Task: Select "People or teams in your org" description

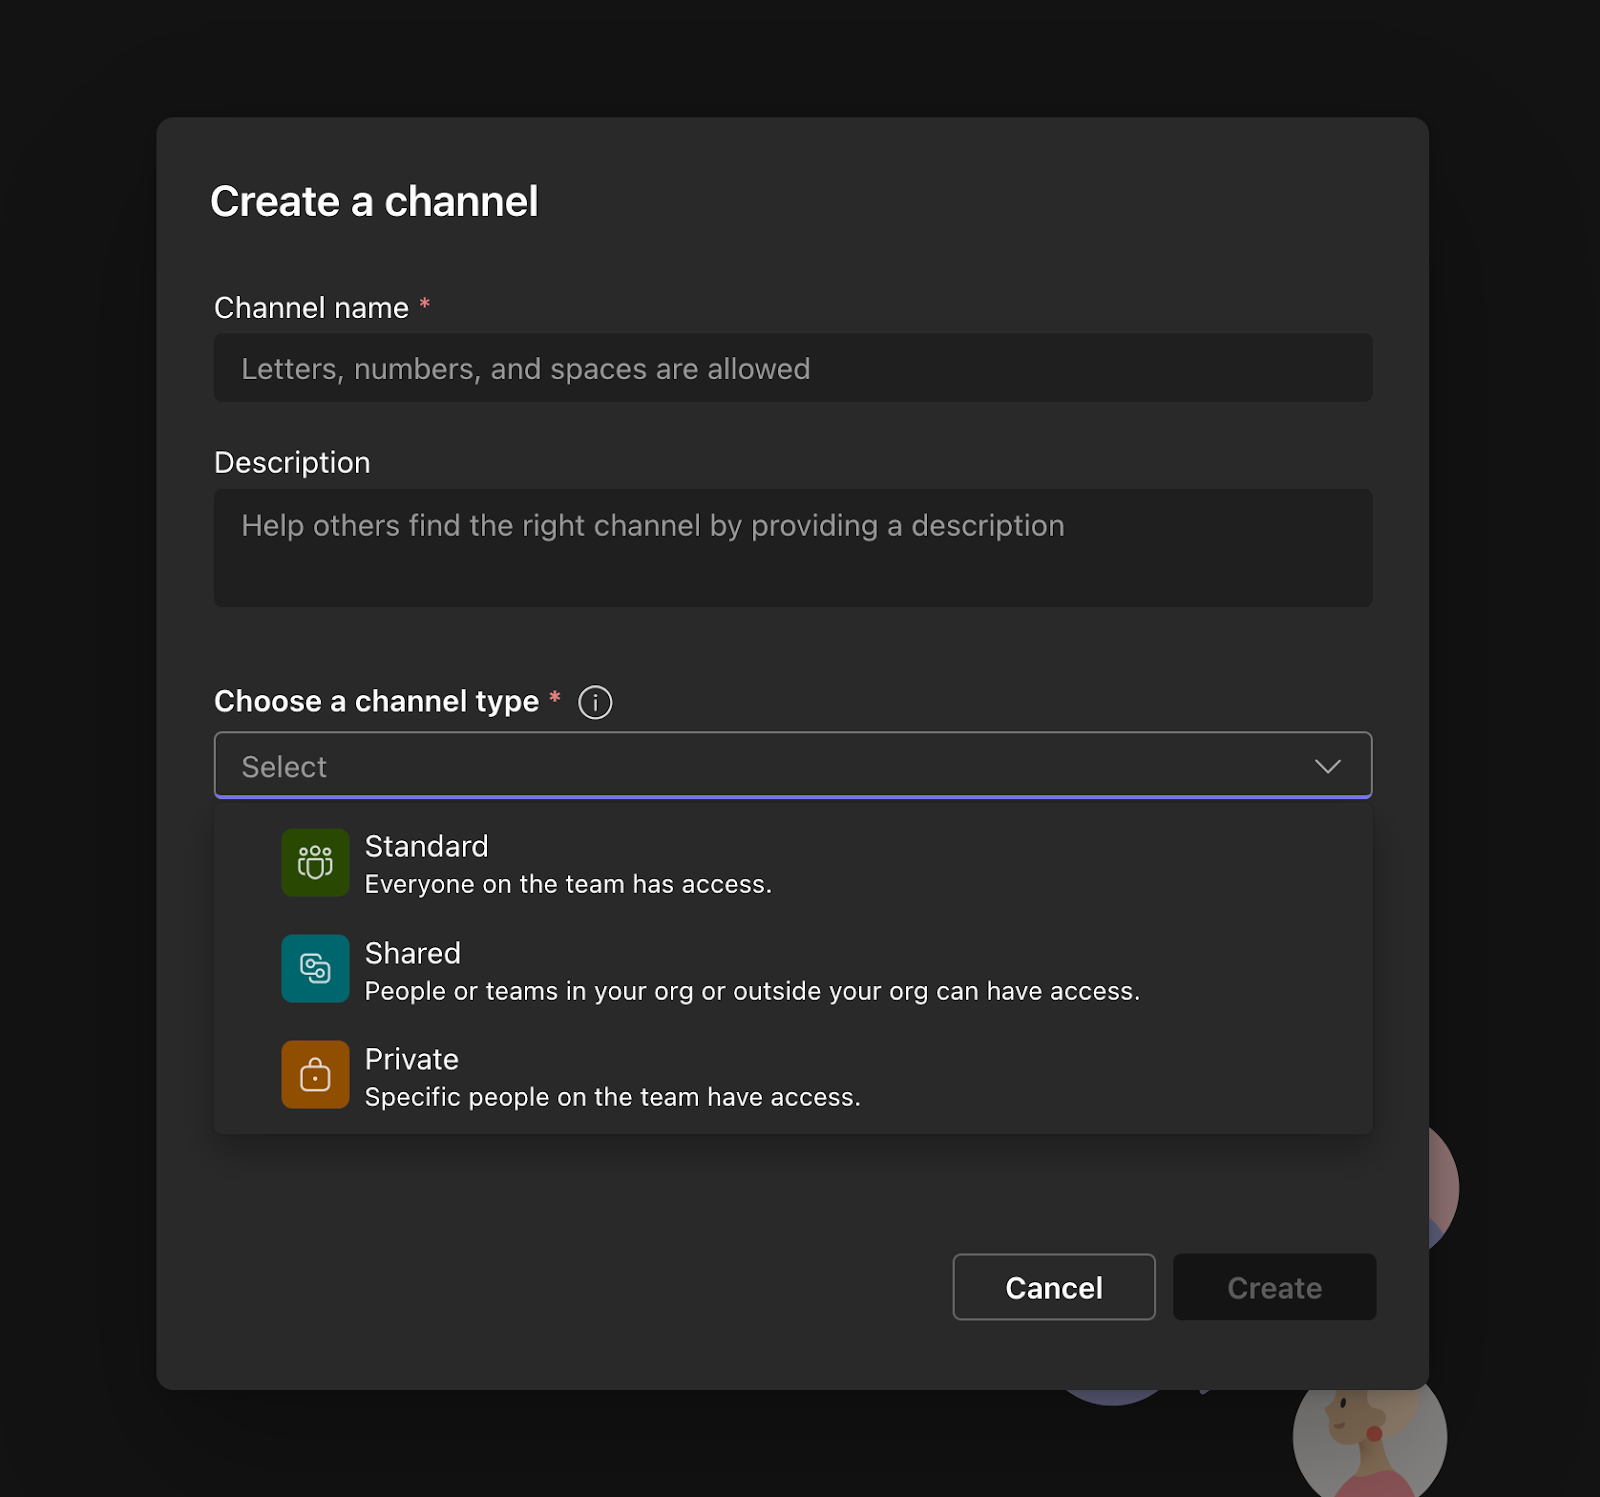Action: point(752,991)
